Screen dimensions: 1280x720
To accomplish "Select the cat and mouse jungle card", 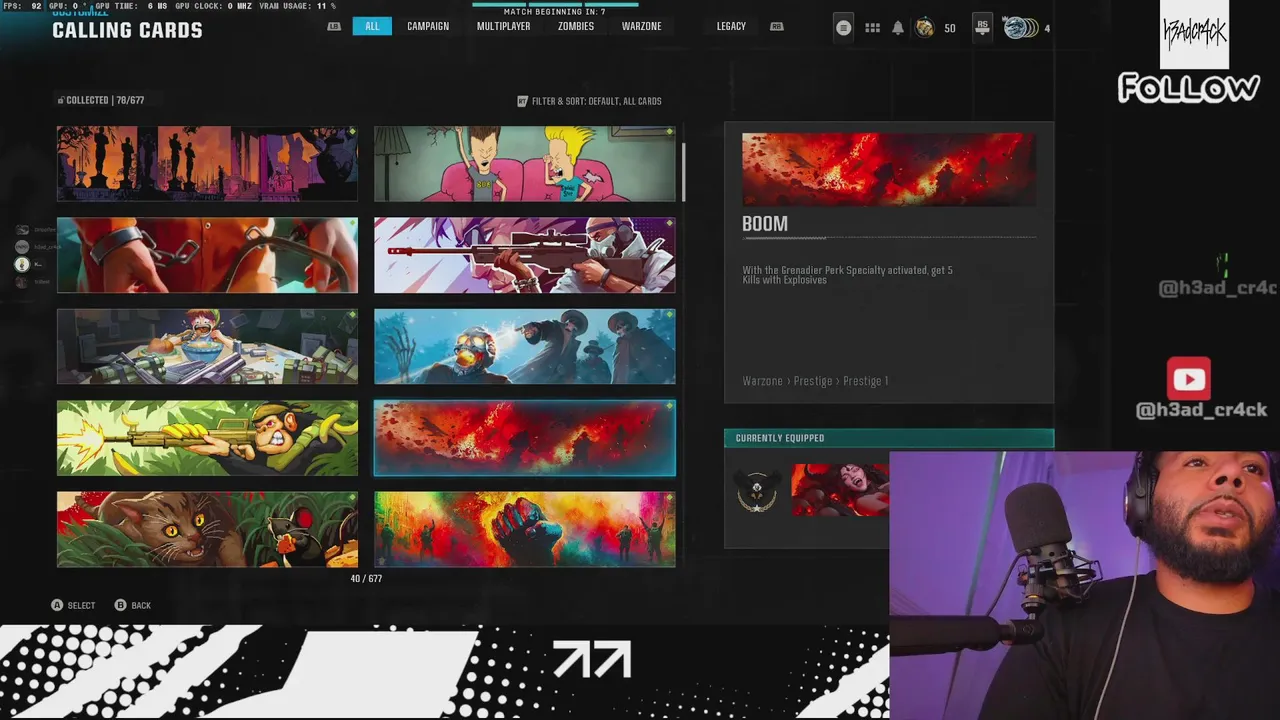I will [207, 529].
